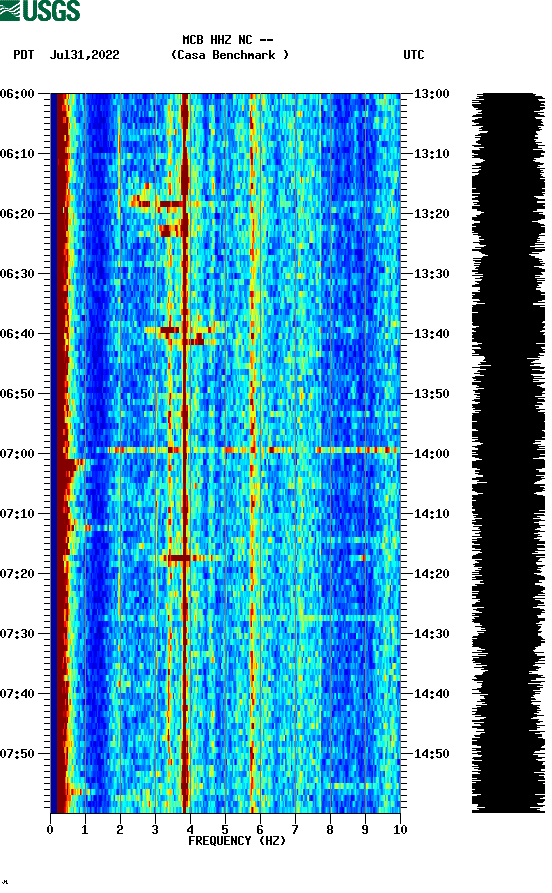Viewport: 552px width, 893px height.
Task: Click the '13:10' UTC time label
Action: pos(432,154)
